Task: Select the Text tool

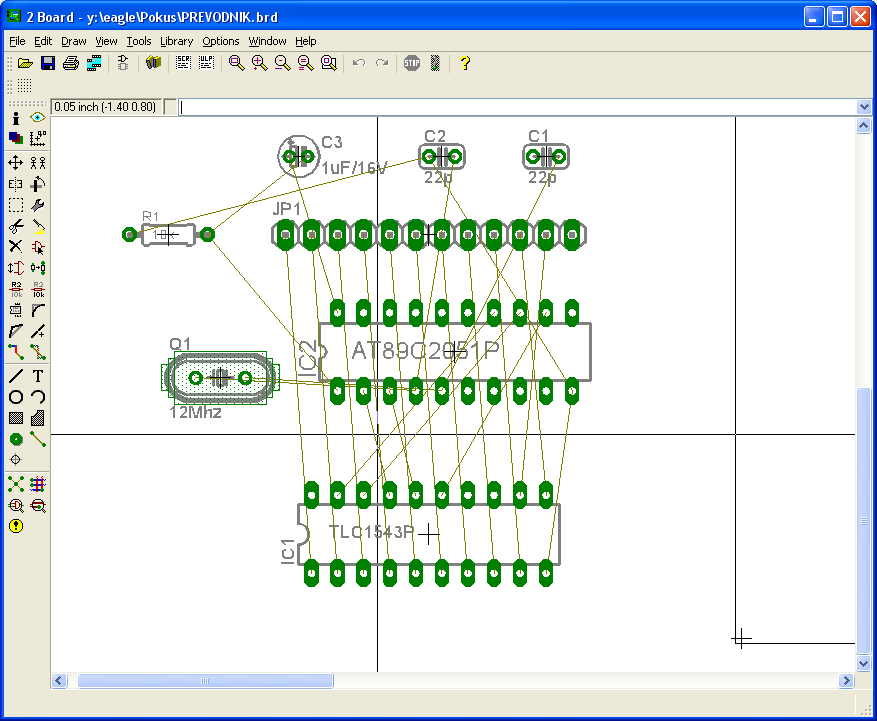Action: [37, 376]
